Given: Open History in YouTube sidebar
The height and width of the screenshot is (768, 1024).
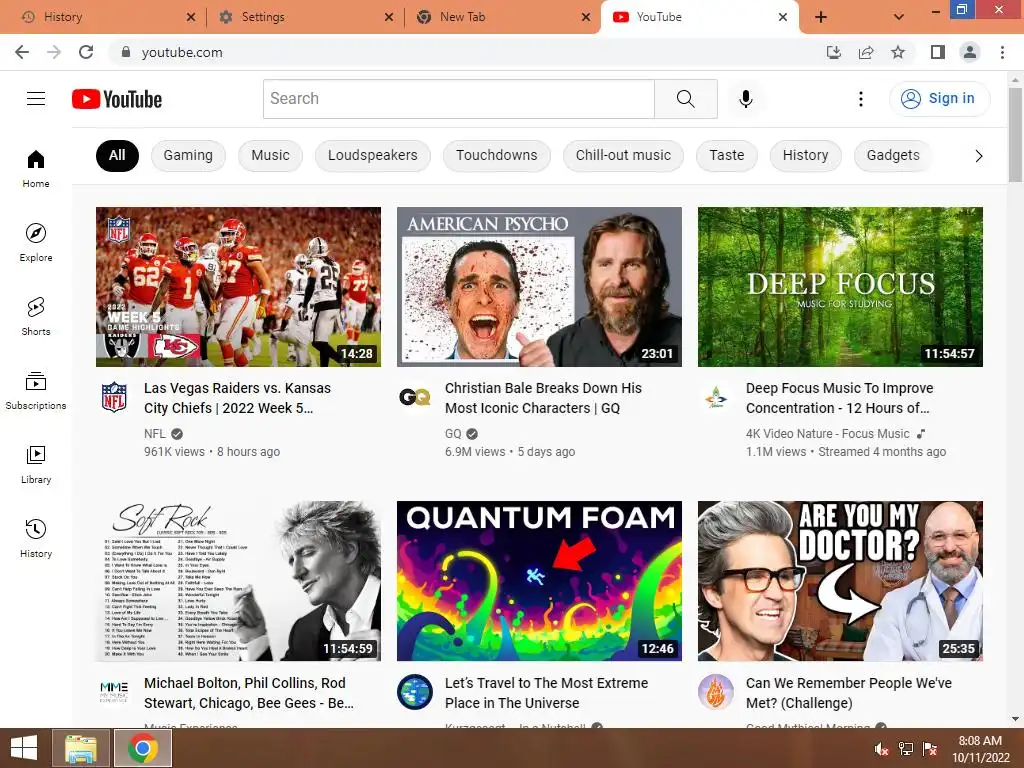Looking at the screenshot, I should point(36,538).
